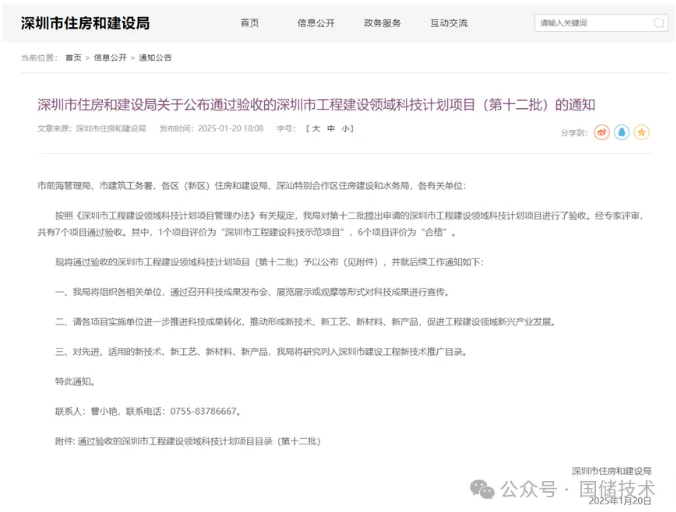The image size is (676, 512).
Task: Click the contact name 曹小艳
Action: pyautogui.click(x=104, y=411)
